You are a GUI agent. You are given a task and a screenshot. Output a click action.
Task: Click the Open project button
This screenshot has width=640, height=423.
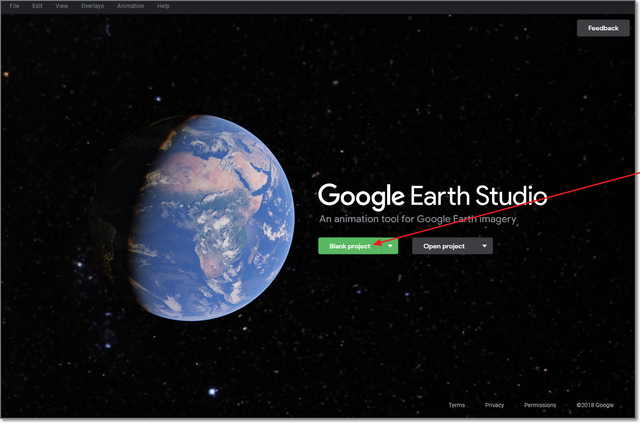444,246
